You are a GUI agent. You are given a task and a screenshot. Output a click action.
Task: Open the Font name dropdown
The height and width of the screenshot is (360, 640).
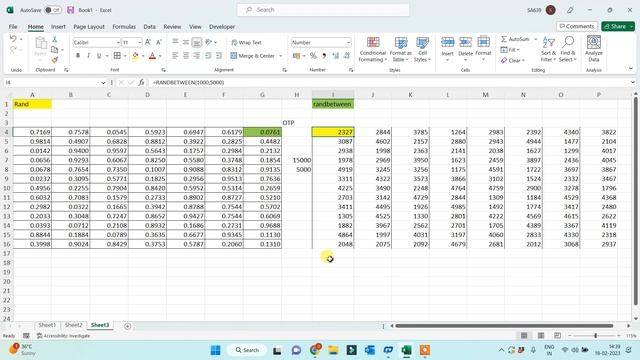pyautogui.click(x=118, y=42)
